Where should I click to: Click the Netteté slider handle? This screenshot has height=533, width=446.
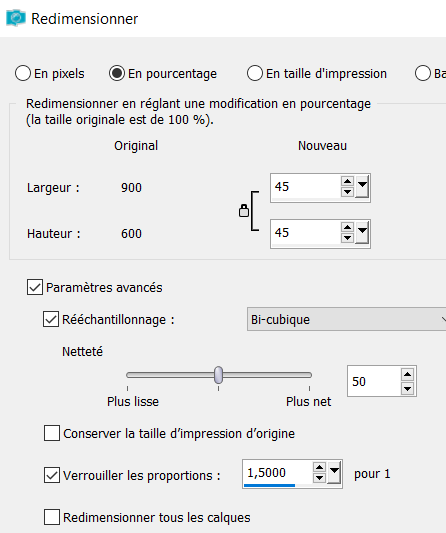(x=219, y=375)
